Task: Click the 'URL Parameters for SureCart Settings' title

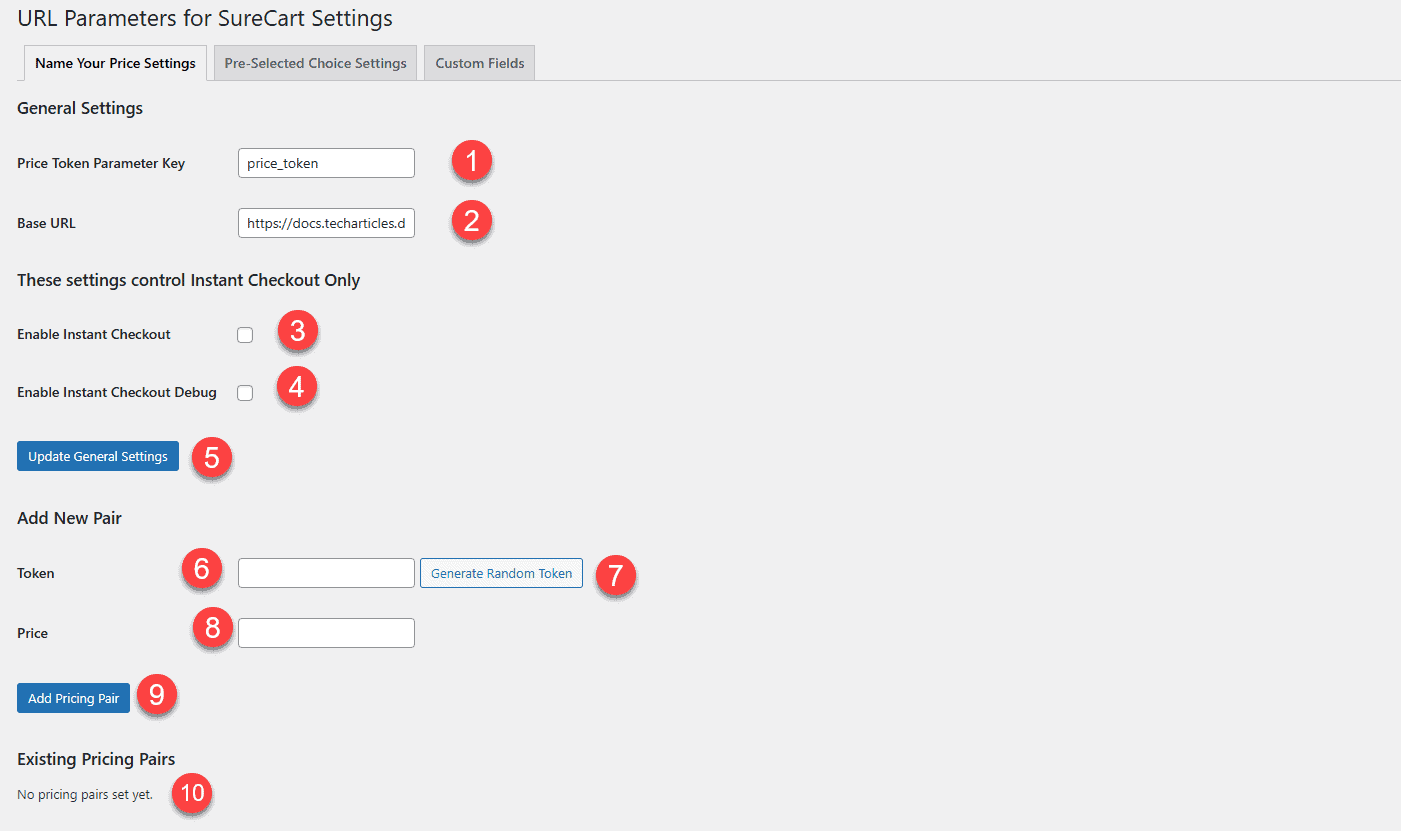Action: tap(205, 18)
